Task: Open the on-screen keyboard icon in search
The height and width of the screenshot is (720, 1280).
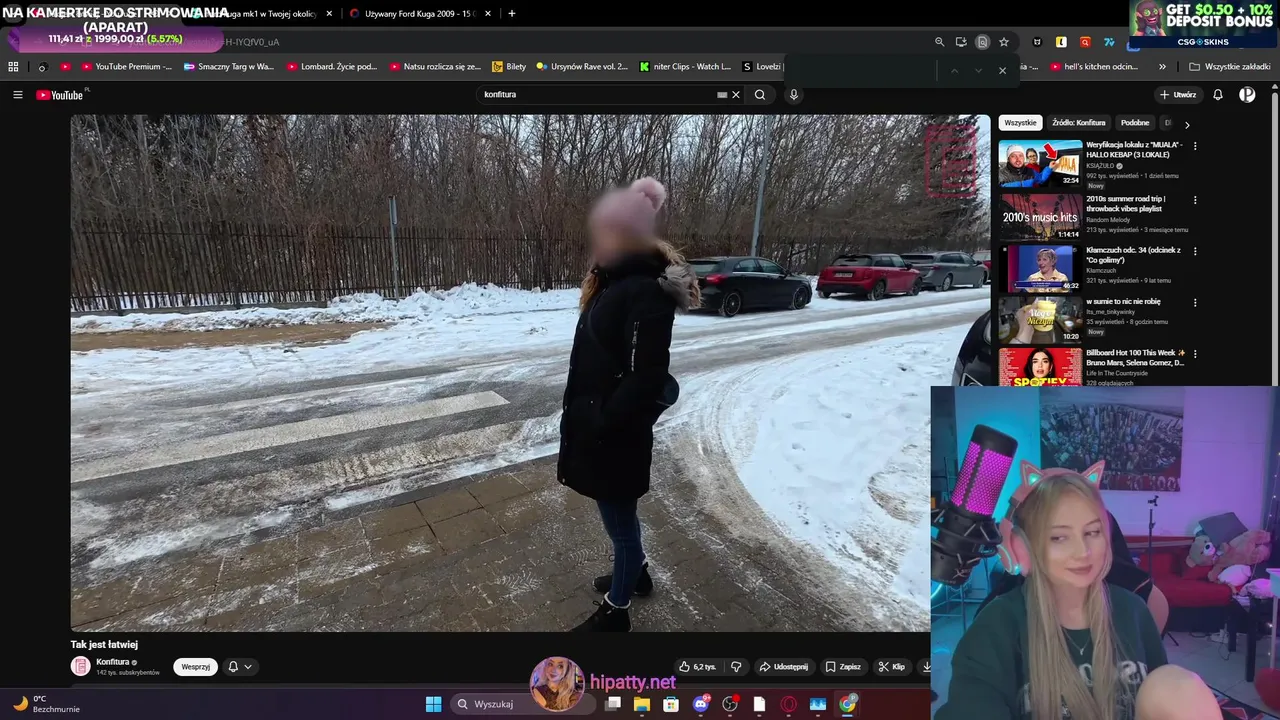Action: pyautogui.click(x=722, y=95)
